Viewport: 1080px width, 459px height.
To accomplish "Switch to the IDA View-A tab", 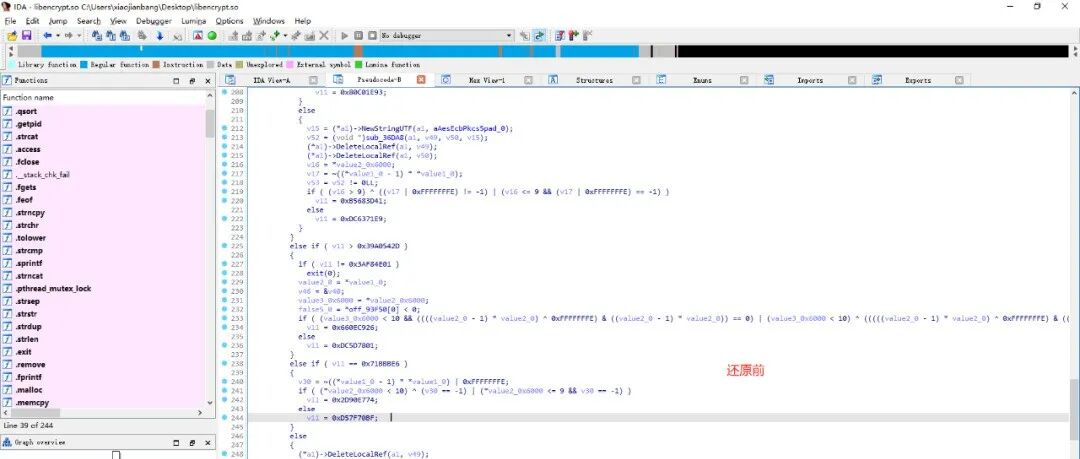I will click(x=272, y=80).
